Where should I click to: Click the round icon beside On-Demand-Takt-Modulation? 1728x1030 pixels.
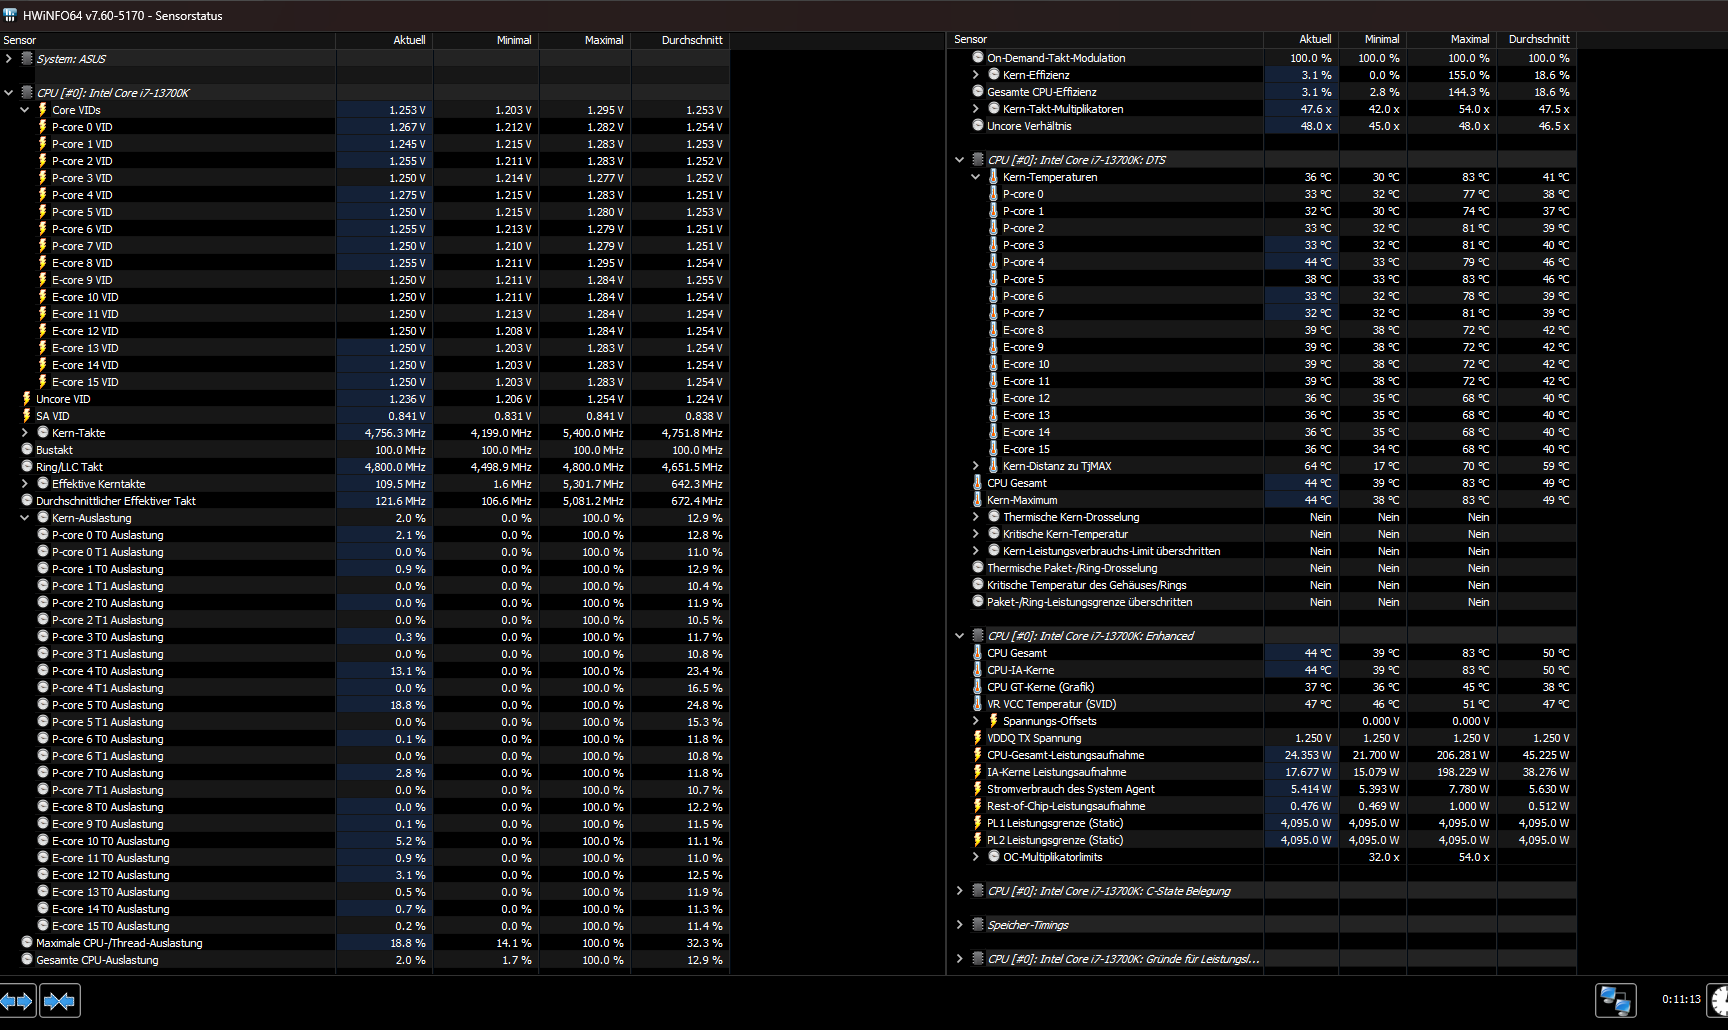pos(978,58)
